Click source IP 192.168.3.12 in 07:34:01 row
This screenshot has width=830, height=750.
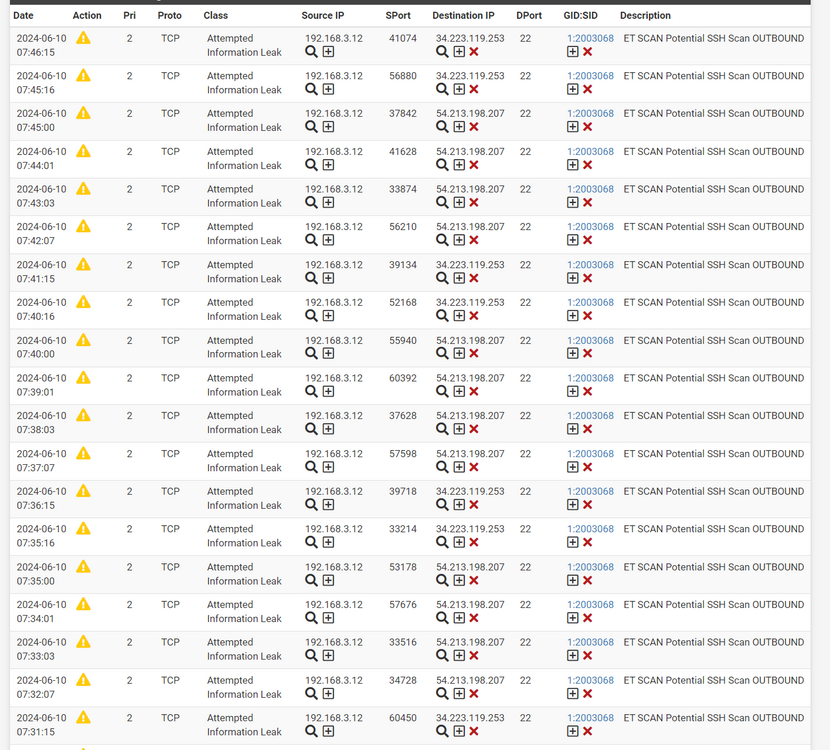(334, 604)
